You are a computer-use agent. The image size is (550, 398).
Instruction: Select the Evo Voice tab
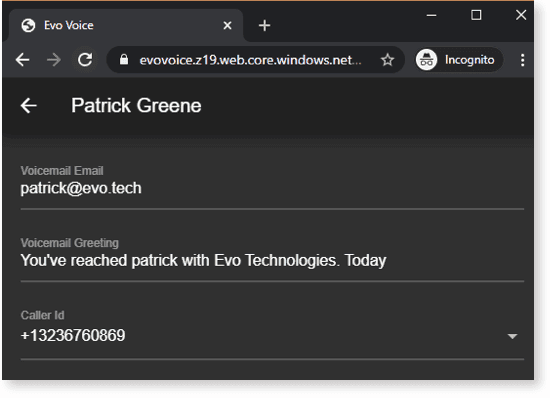tap(126, 25)
